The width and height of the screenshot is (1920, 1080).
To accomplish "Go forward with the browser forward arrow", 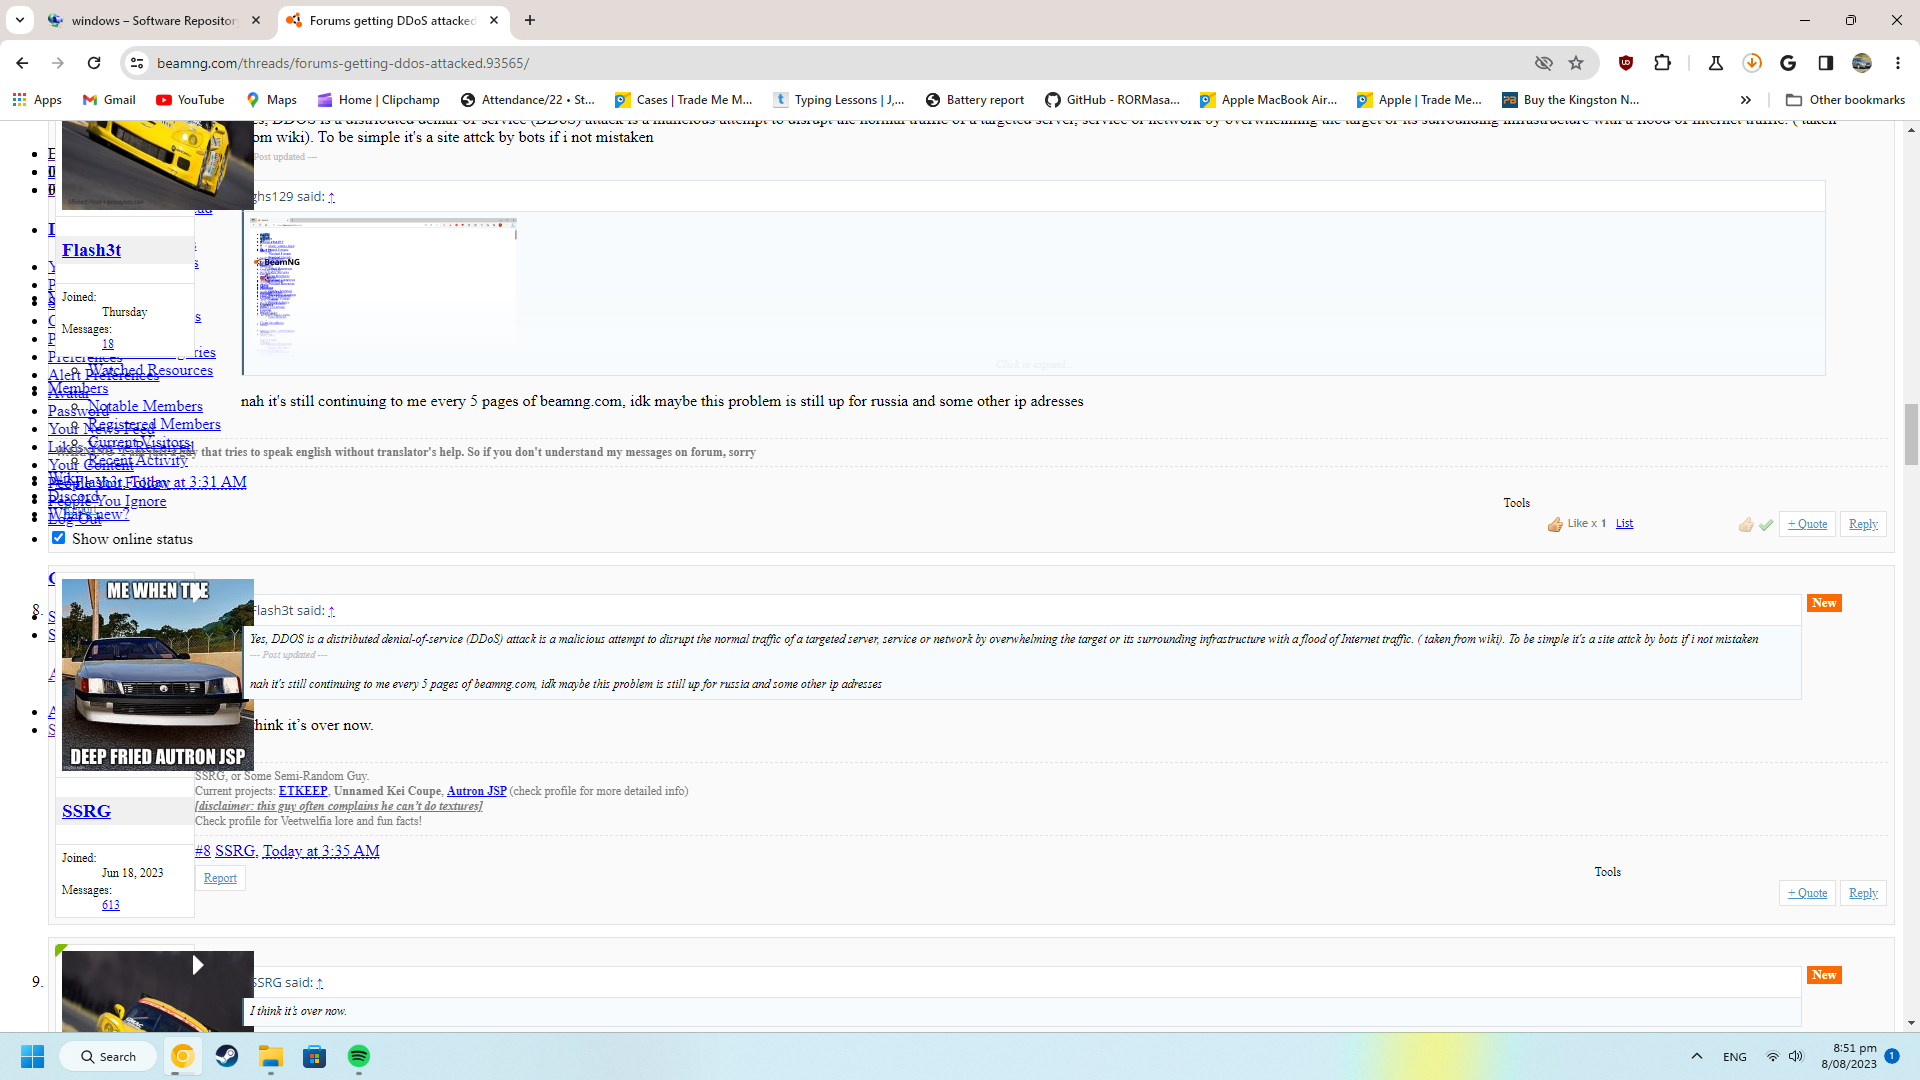I will [58, 63].
